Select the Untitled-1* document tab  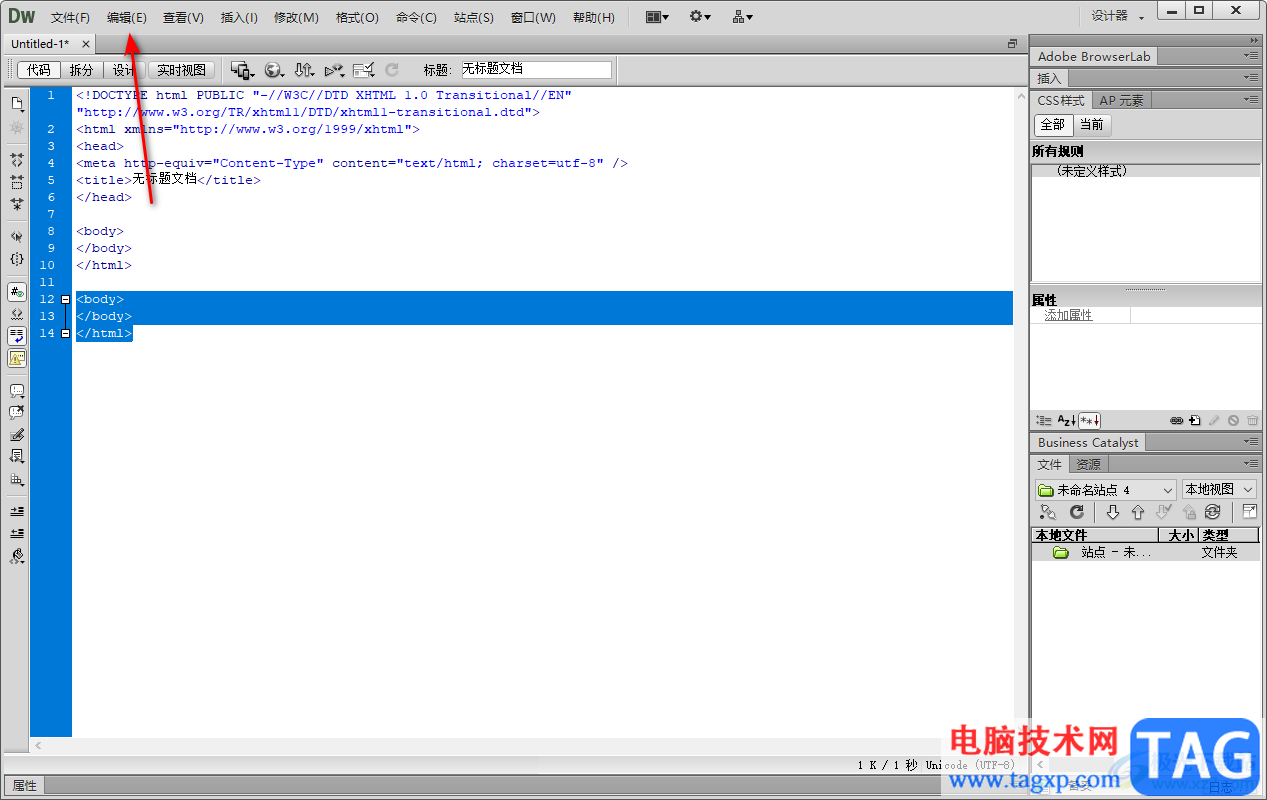[40, 44]
